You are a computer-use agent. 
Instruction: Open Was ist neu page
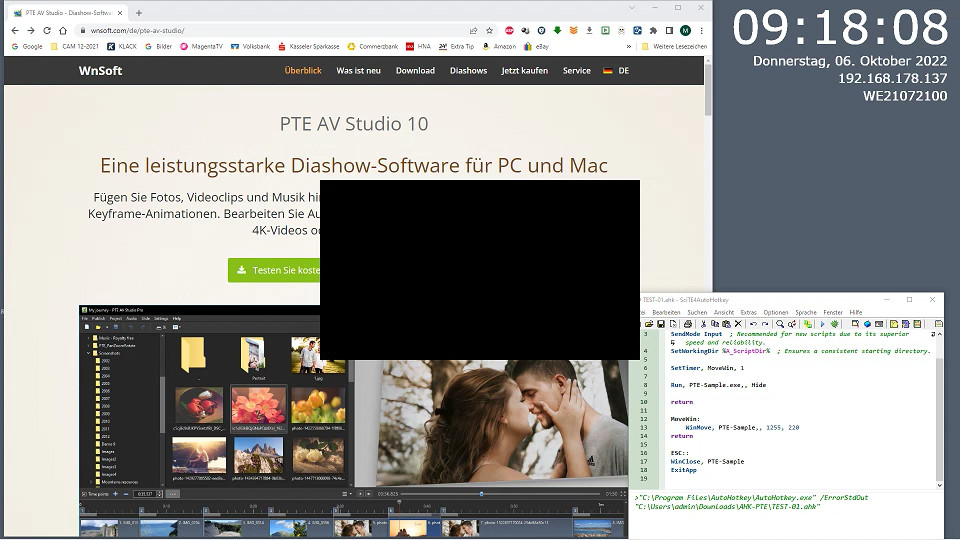[x=358, y=70]
